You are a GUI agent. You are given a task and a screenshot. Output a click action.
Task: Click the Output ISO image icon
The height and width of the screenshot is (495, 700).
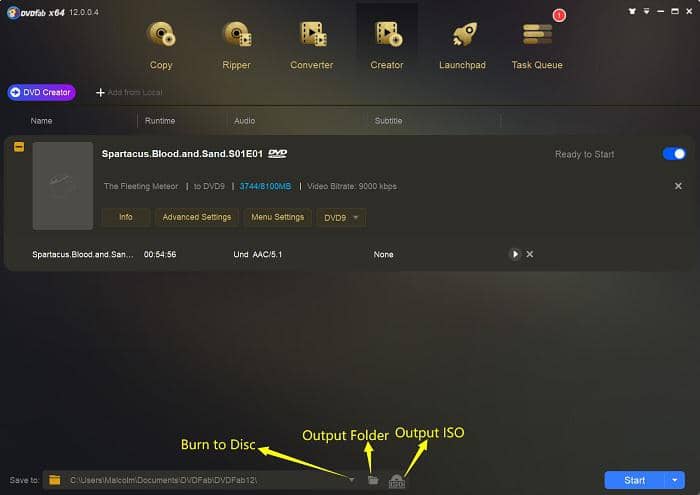[396, 481]
